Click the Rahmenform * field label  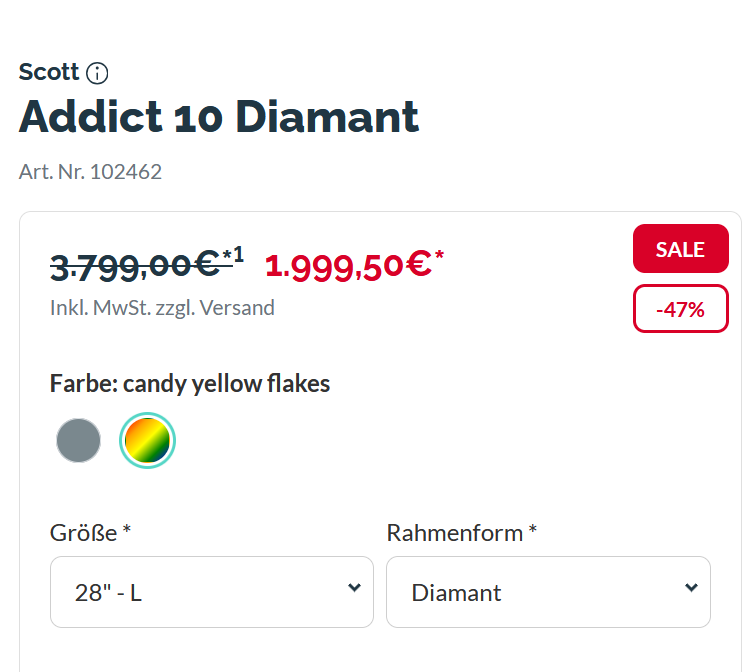(462, 533)
